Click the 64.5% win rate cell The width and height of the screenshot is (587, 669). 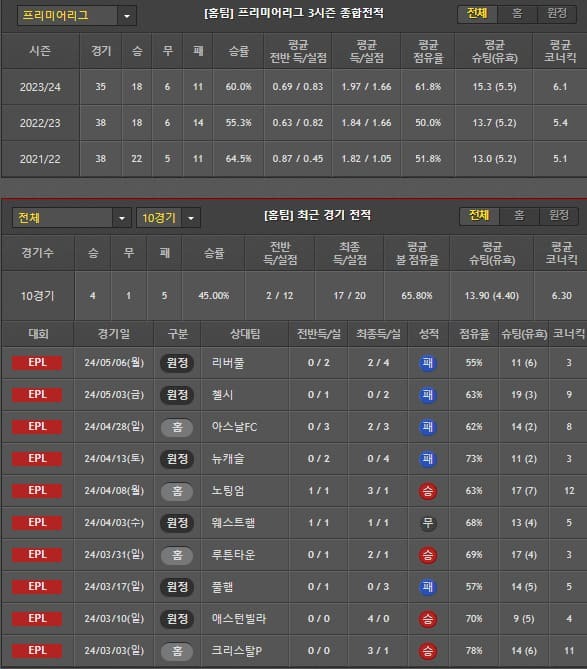point(238,159)
